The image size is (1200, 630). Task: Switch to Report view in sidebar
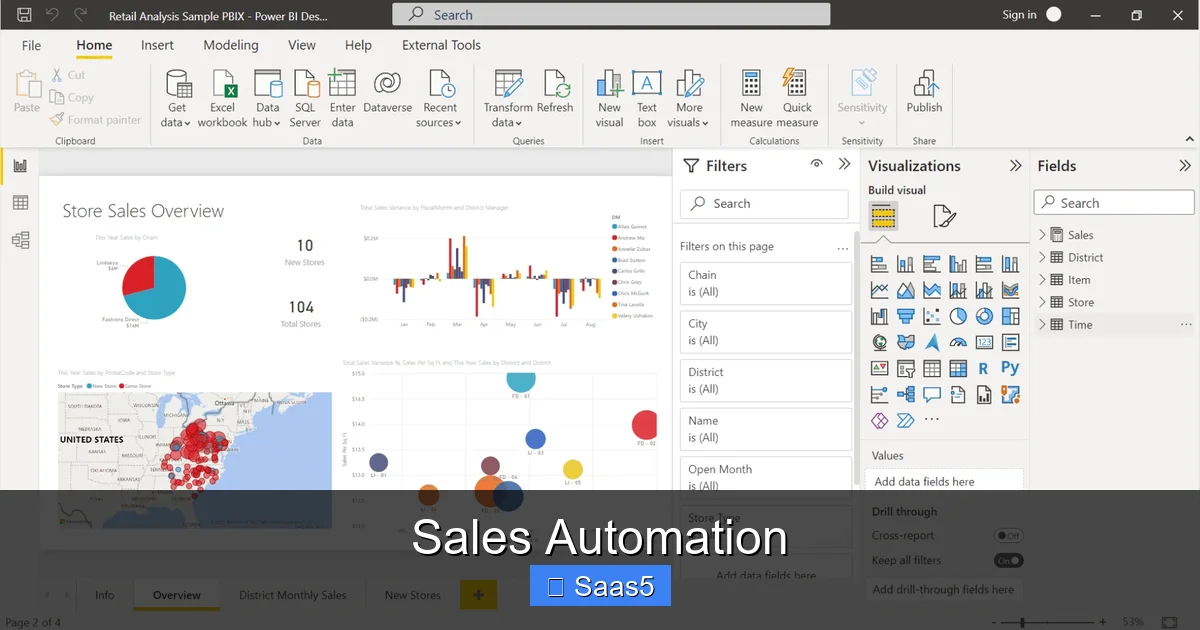point(20,166)
